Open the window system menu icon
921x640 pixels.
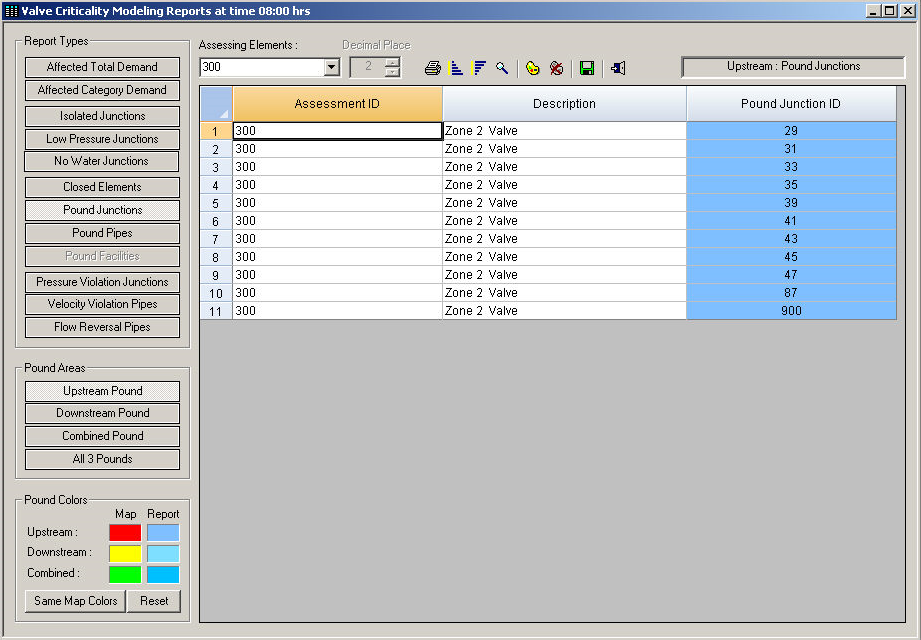click(x=11, y=11)
